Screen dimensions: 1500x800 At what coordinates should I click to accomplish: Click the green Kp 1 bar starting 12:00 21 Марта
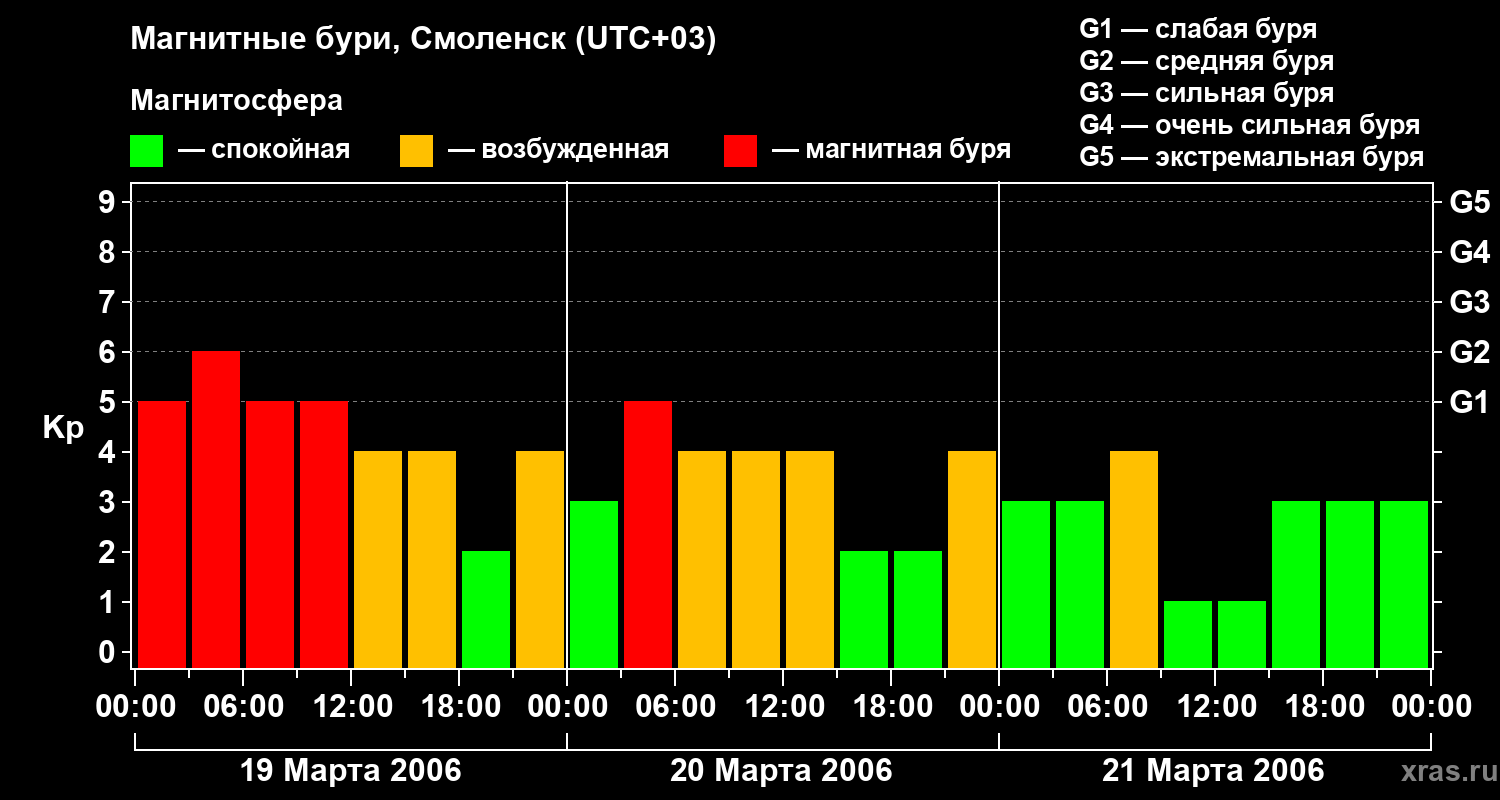click(1242, 634)
